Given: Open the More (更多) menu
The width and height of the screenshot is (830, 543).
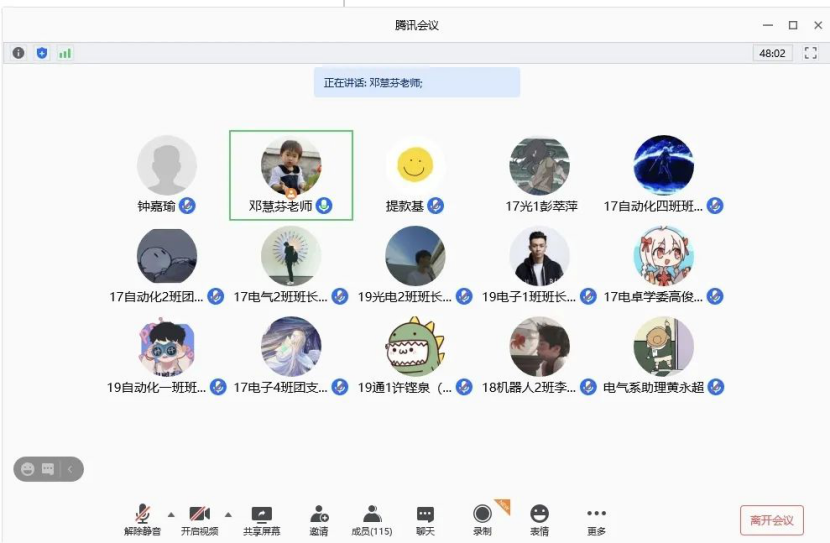Looking at the screenshot, I should [x=596, y=519].
